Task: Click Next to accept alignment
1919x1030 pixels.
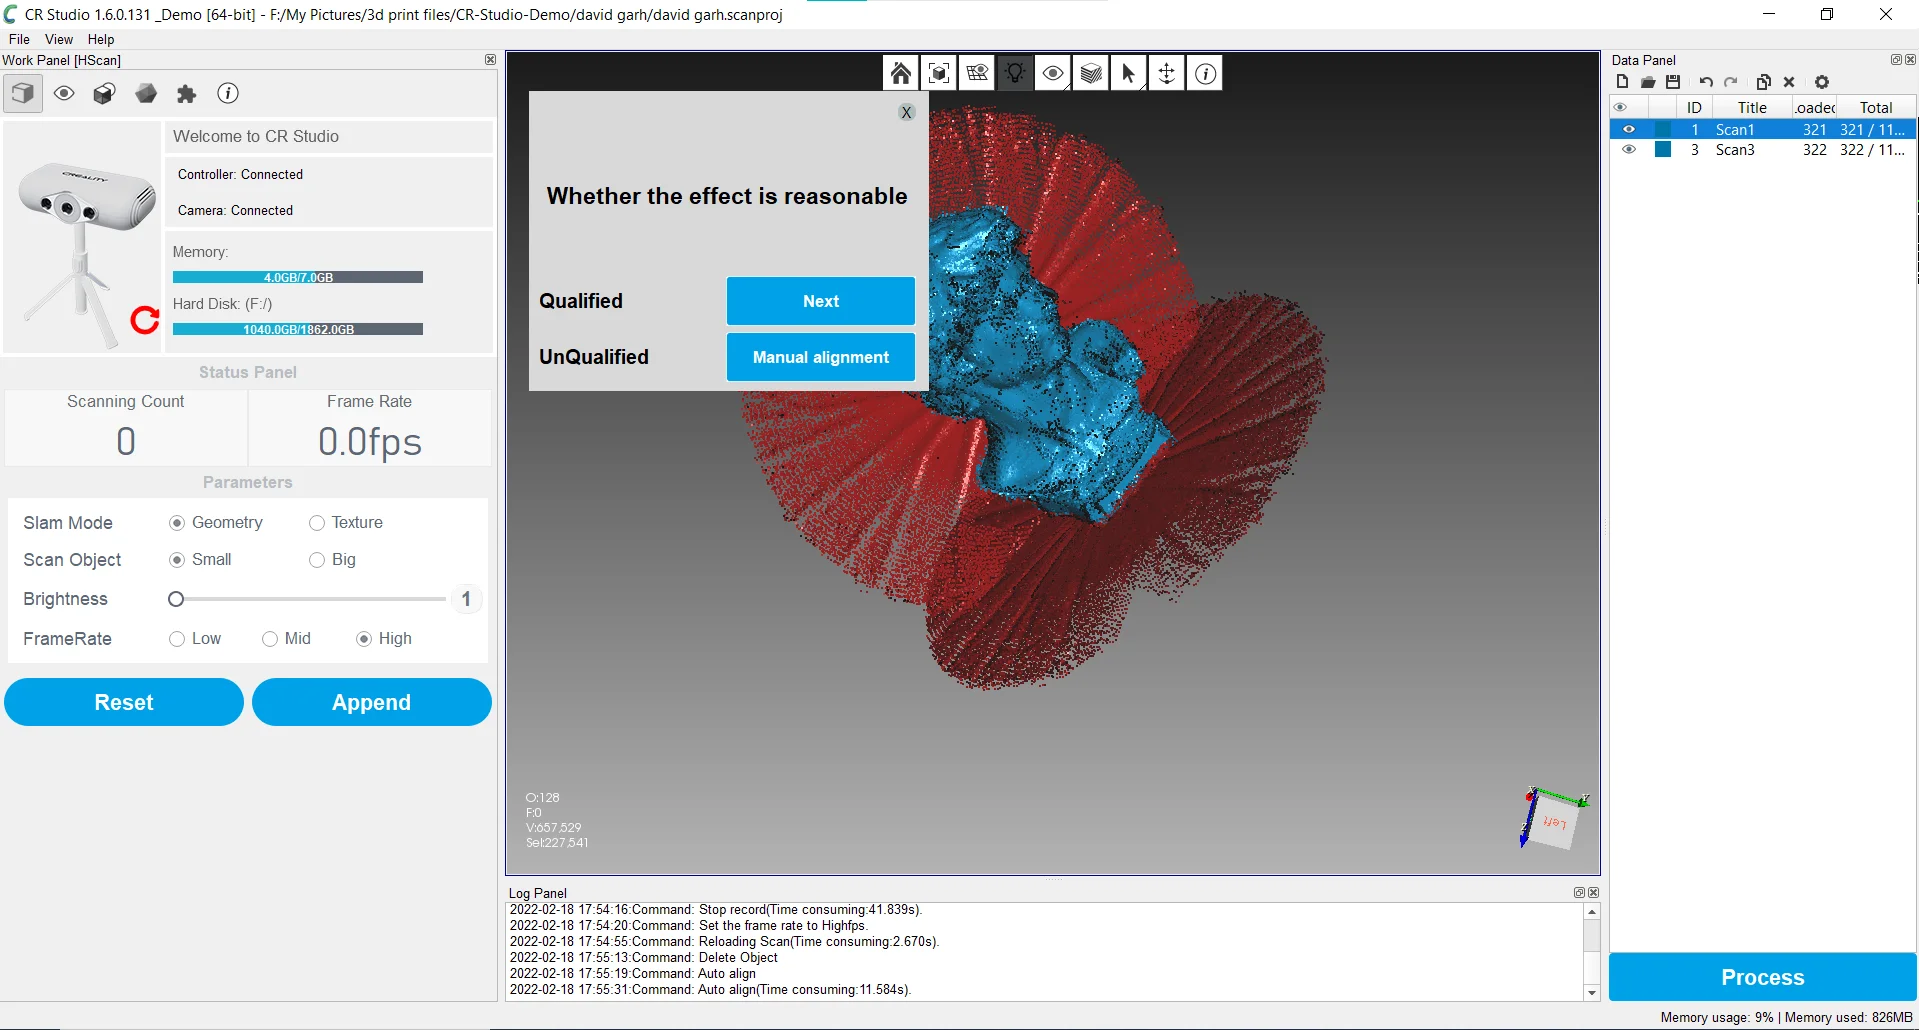Action: click(x=821, y=301)
